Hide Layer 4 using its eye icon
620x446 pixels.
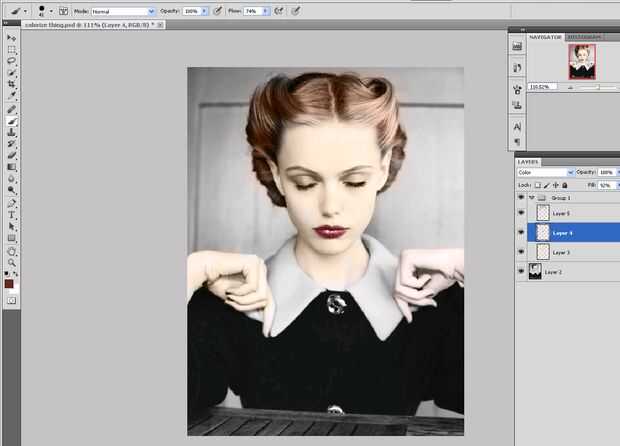[521, 232]
